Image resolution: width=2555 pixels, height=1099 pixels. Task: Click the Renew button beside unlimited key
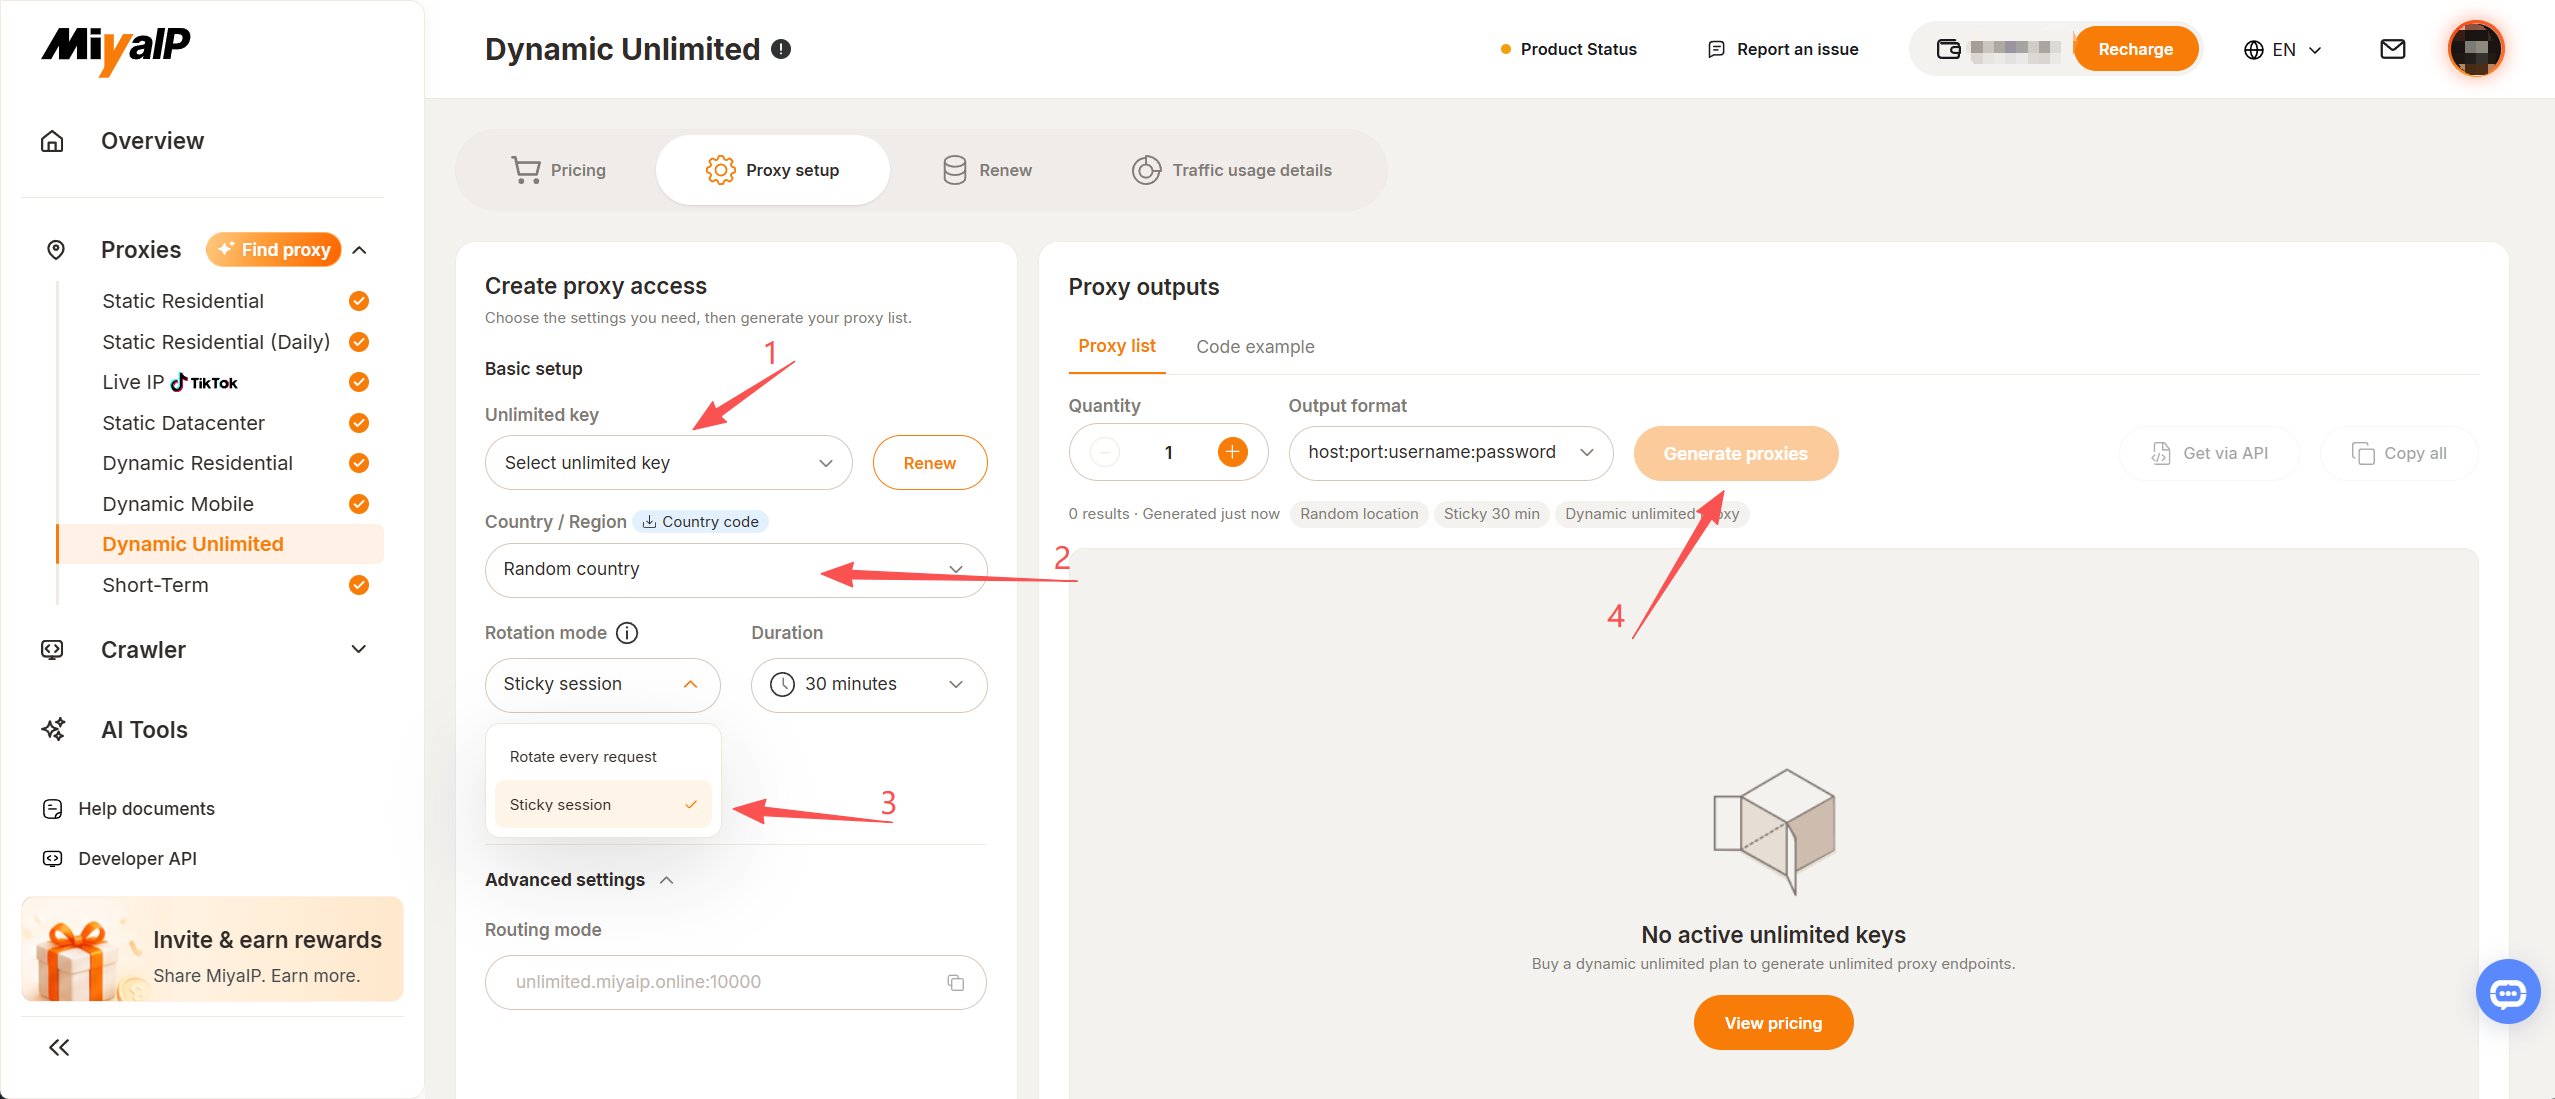929,463
